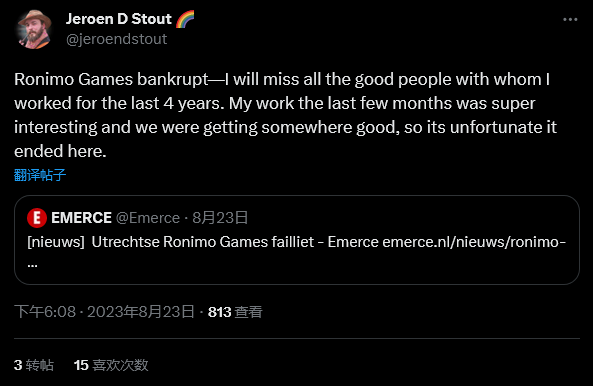Click the 下午6:08 post time
593x386 pixels.
click(x=45, y=312)
